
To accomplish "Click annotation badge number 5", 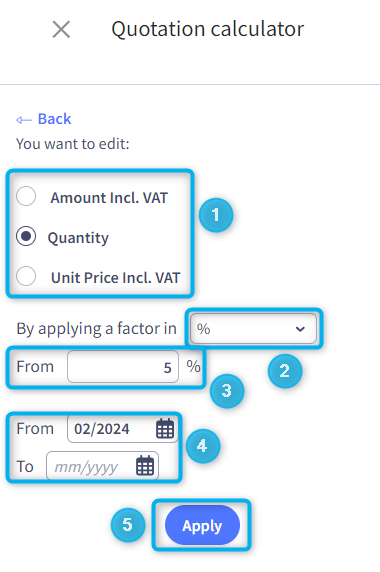I will point(128,525).
